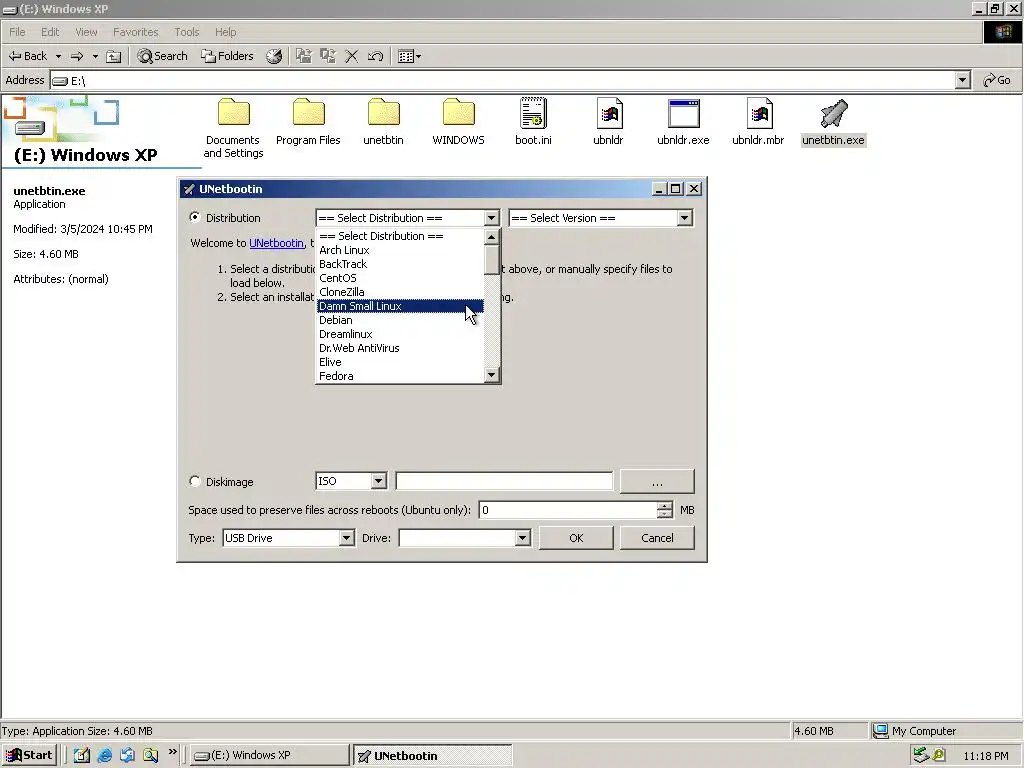Click distribution list scroll up arrow
The image size is (1024, 768).
point(492,236)
